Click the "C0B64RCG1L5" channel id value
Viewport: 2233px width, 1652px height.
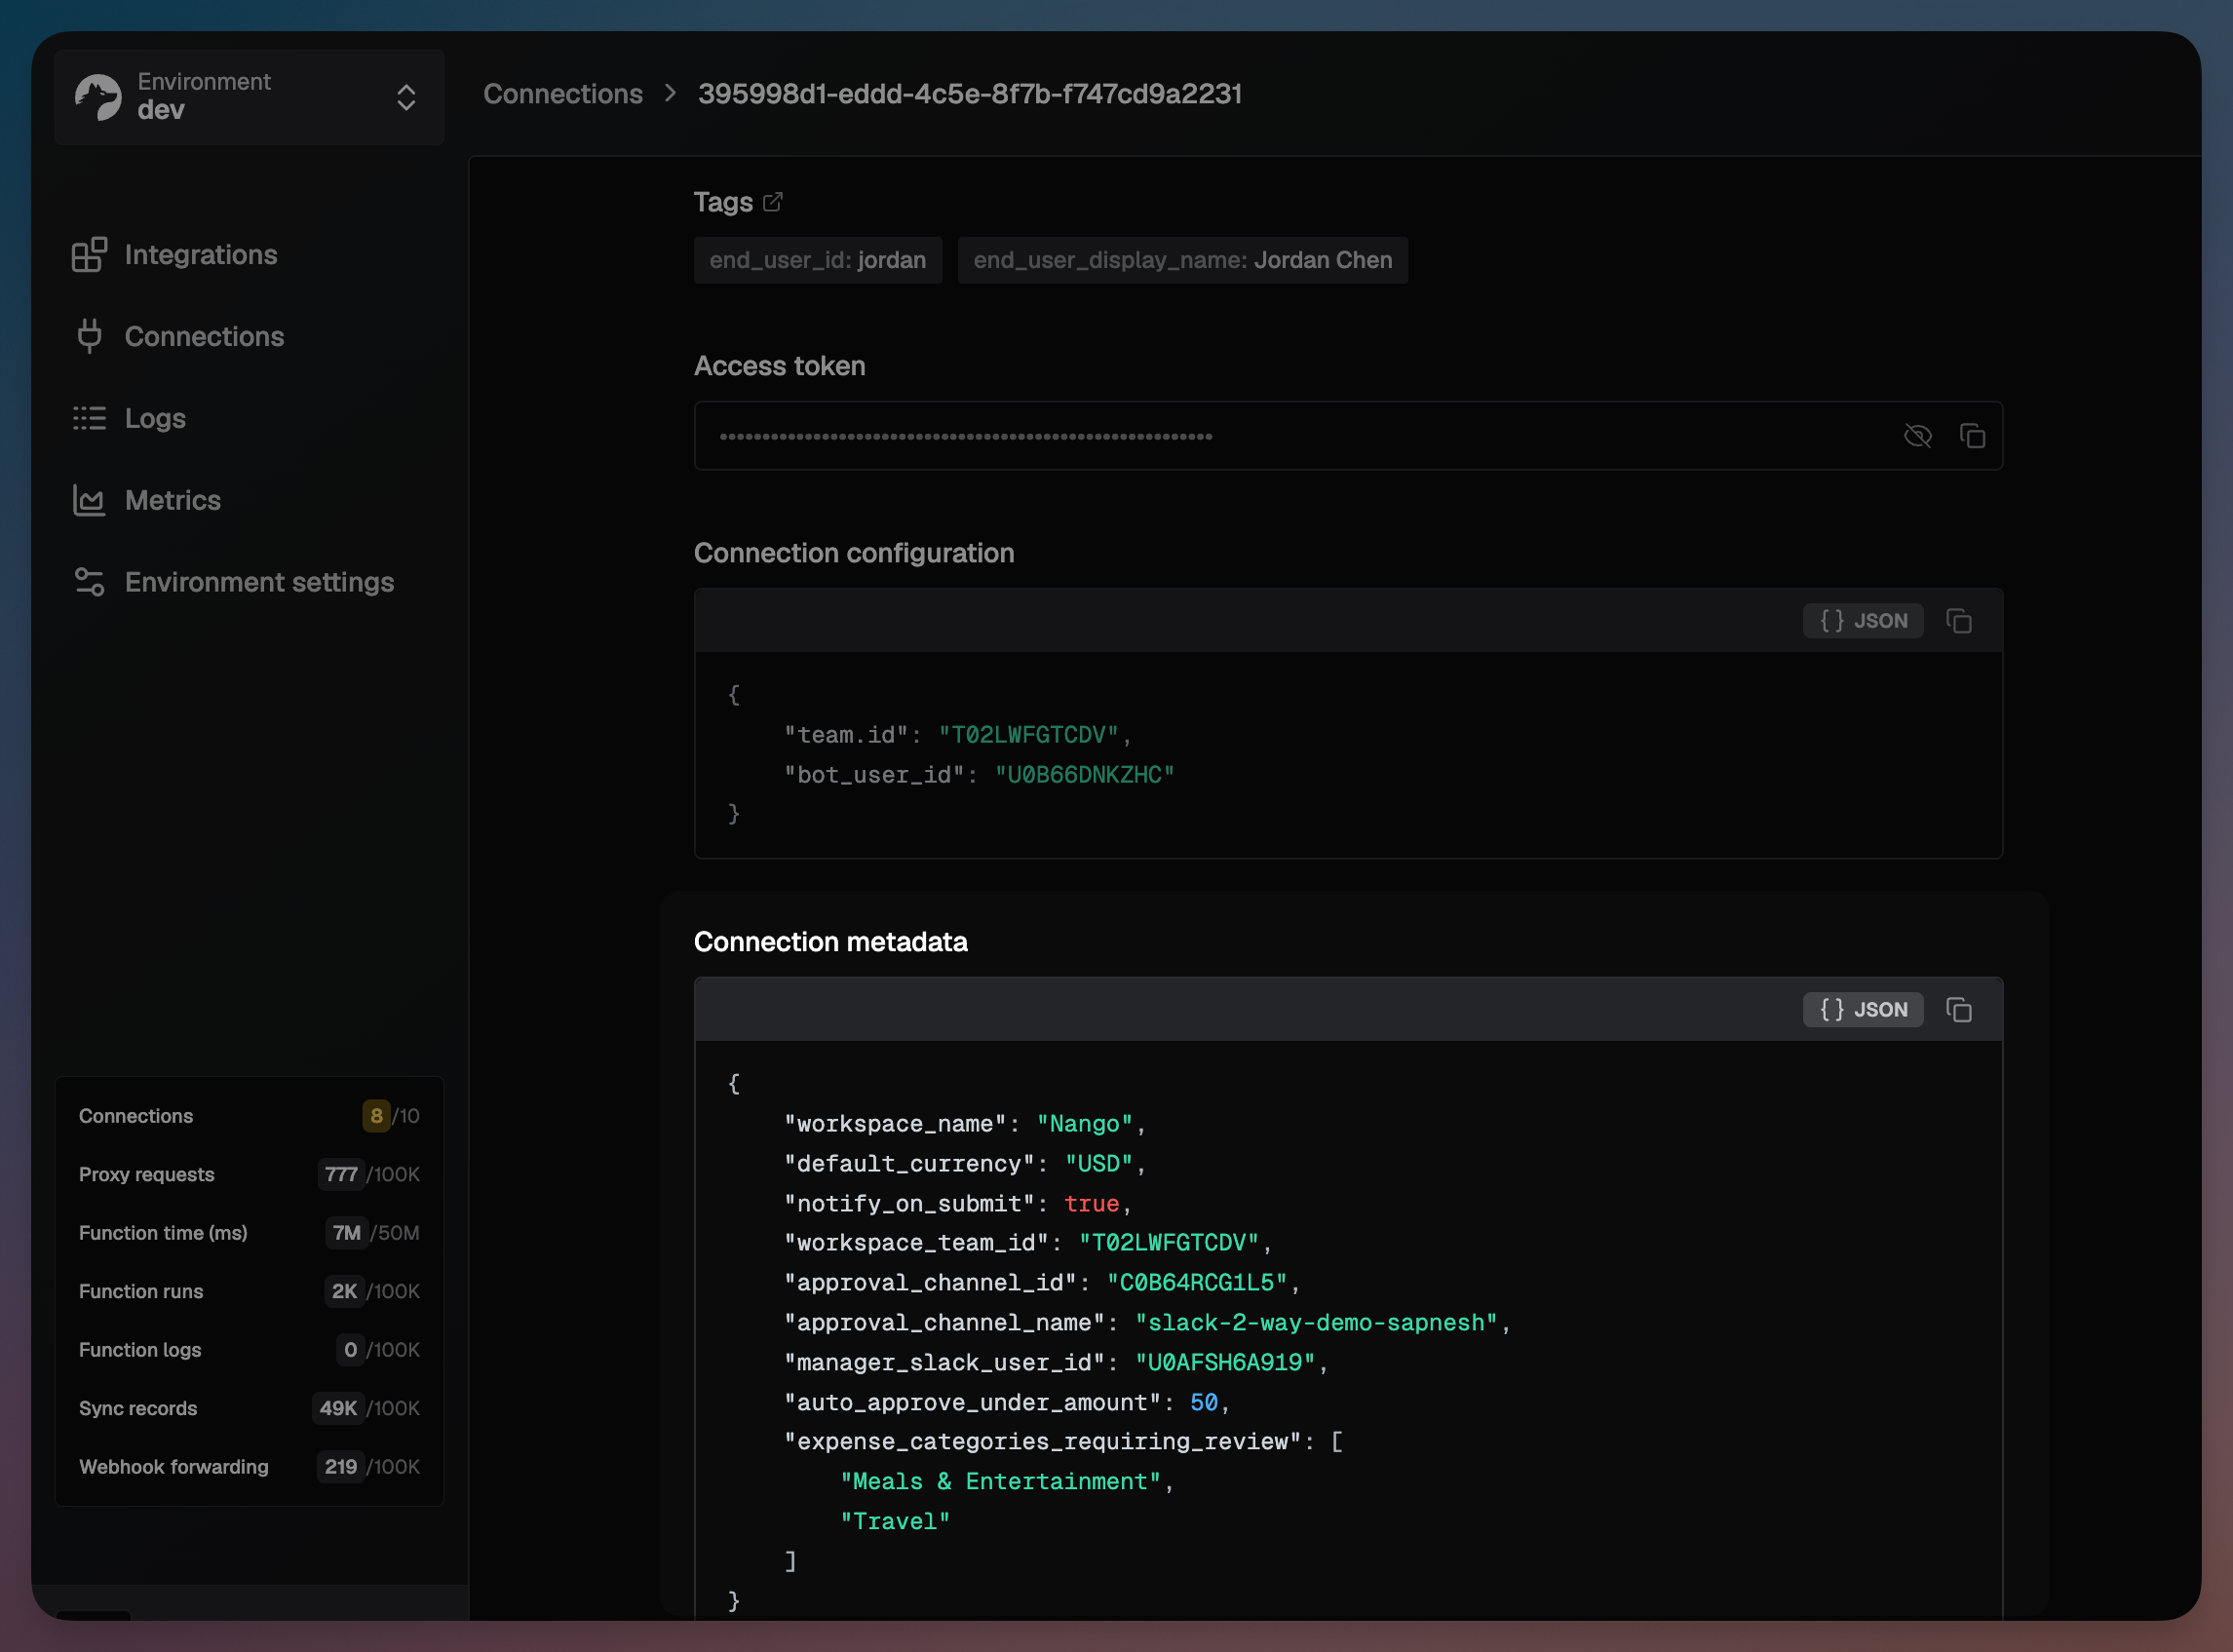(x=1196, y=1283)
